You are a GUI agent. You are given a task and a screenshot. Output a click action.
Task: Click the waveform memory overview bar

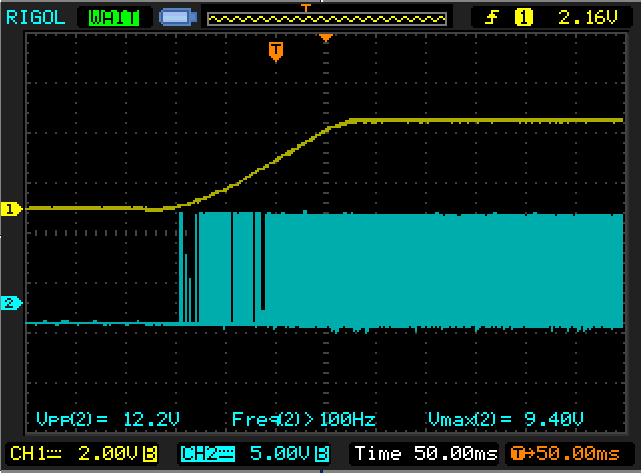point(327,19)
